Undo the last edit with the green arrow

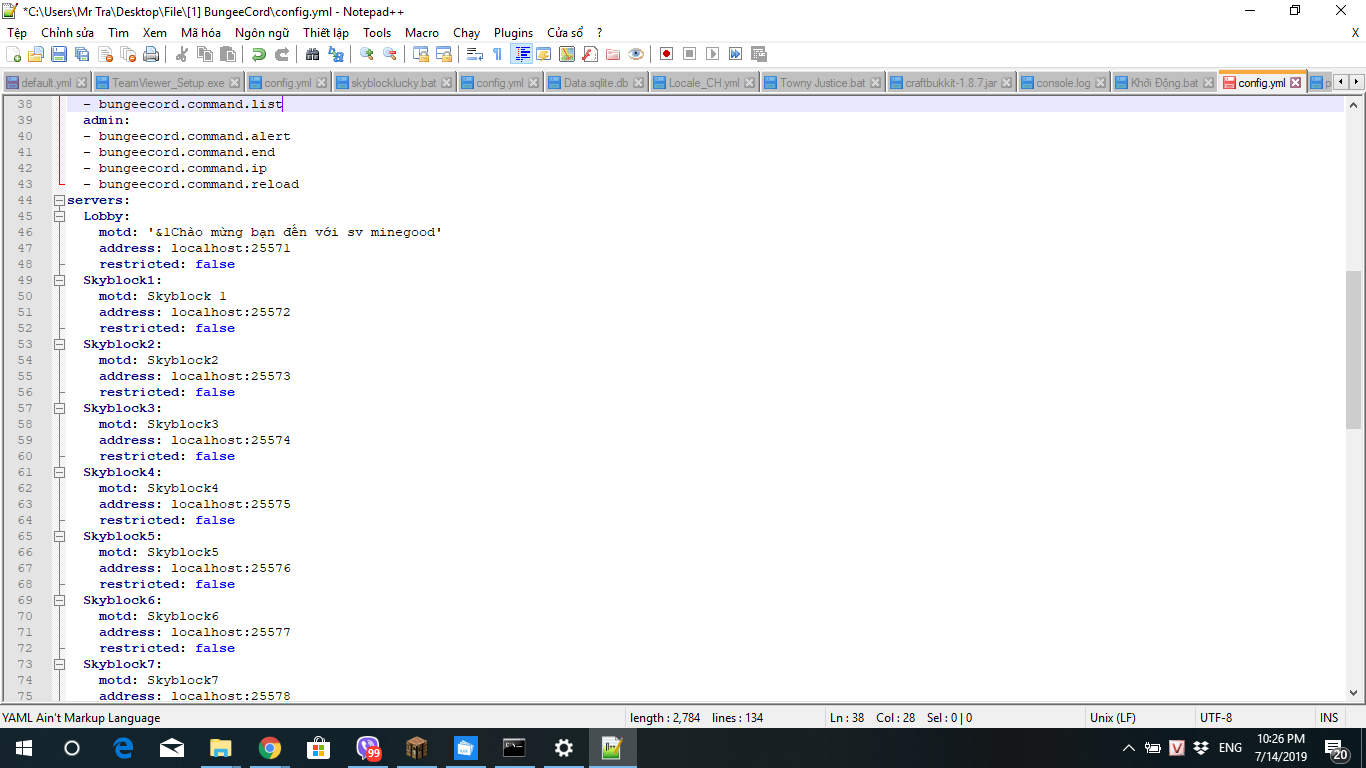coord(259,54)
